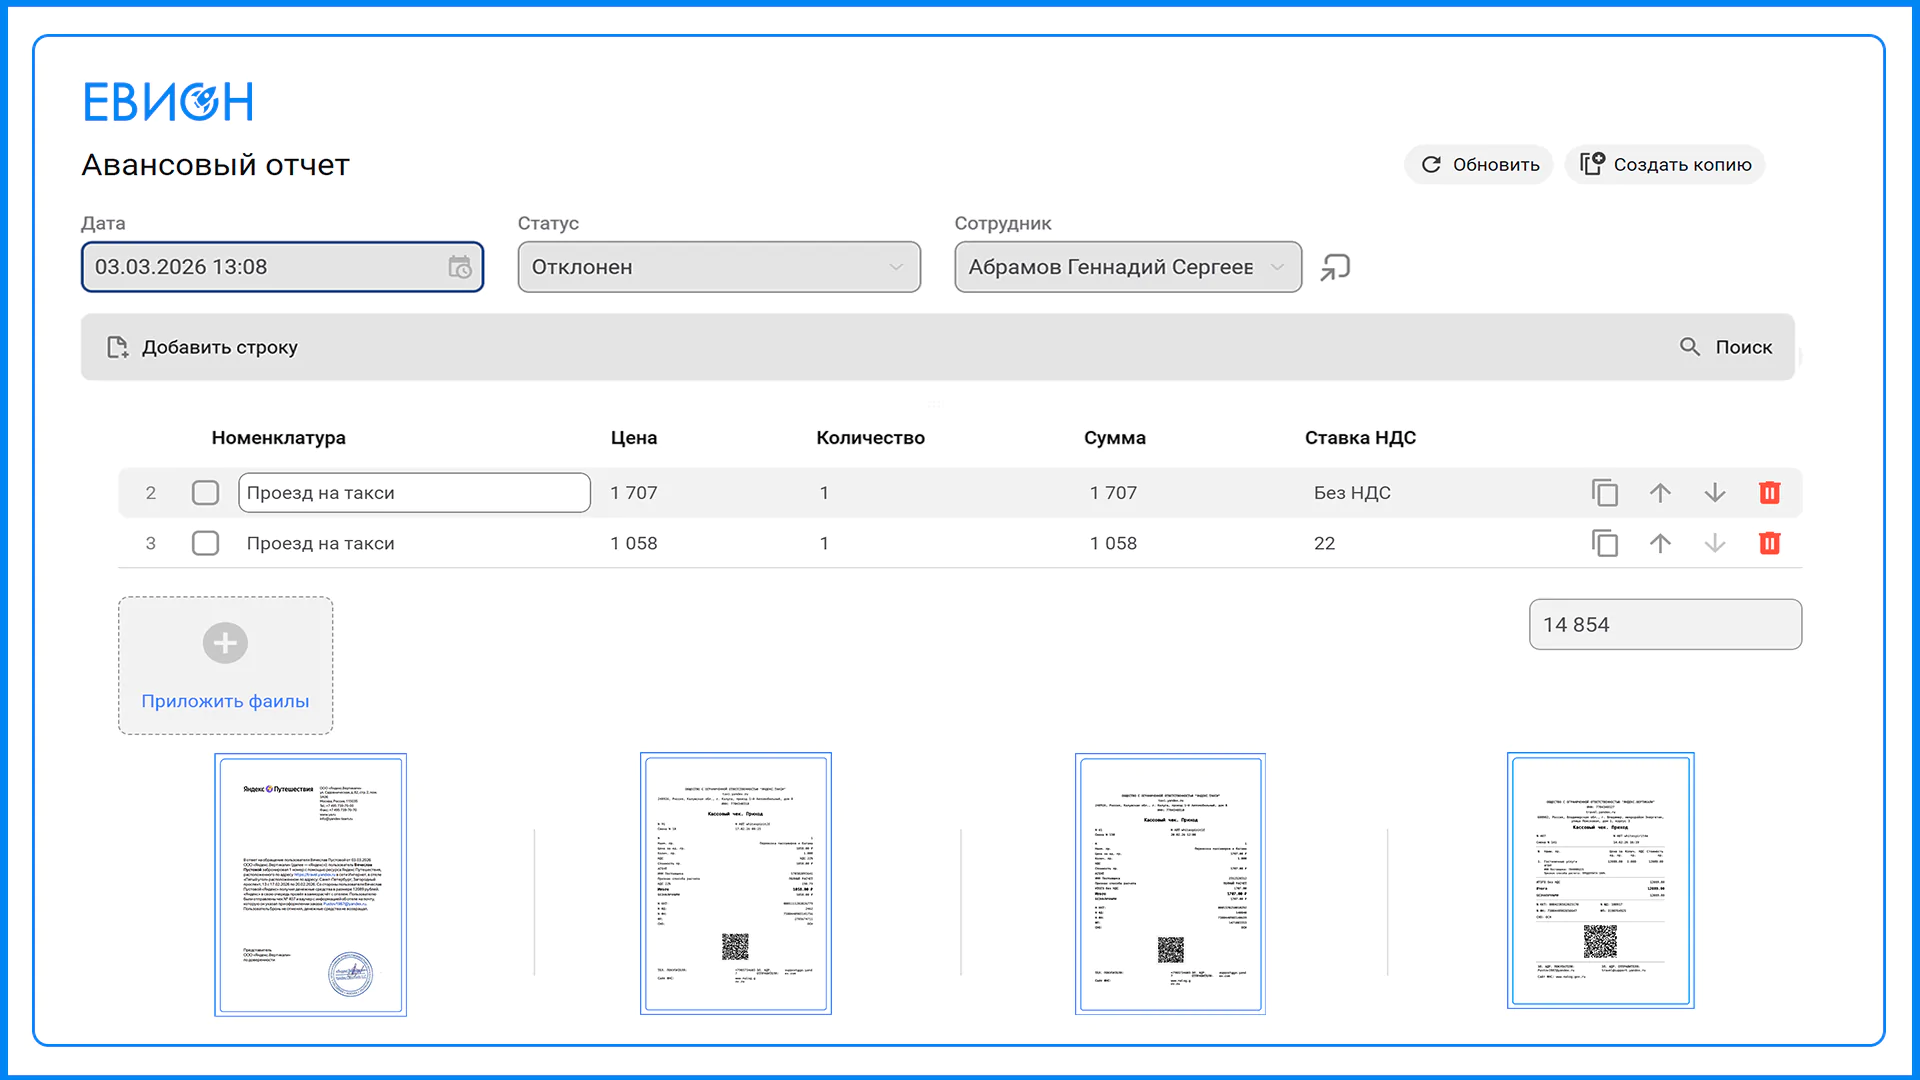Click the sum 1 707 in row 2
The height and width of the screenshot is (1080, 1920).
click(1113, 493)
